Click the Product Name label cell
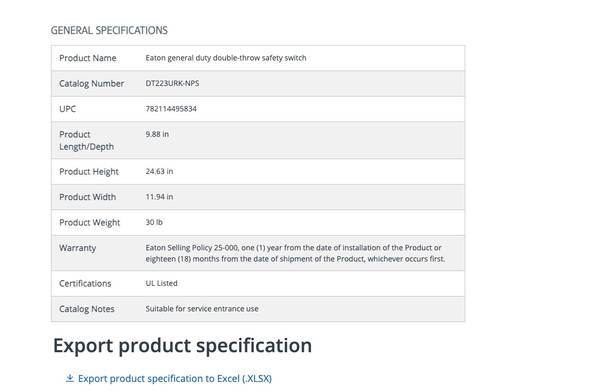This screenshot has height=392, width=600. click(x=88, y=58)
